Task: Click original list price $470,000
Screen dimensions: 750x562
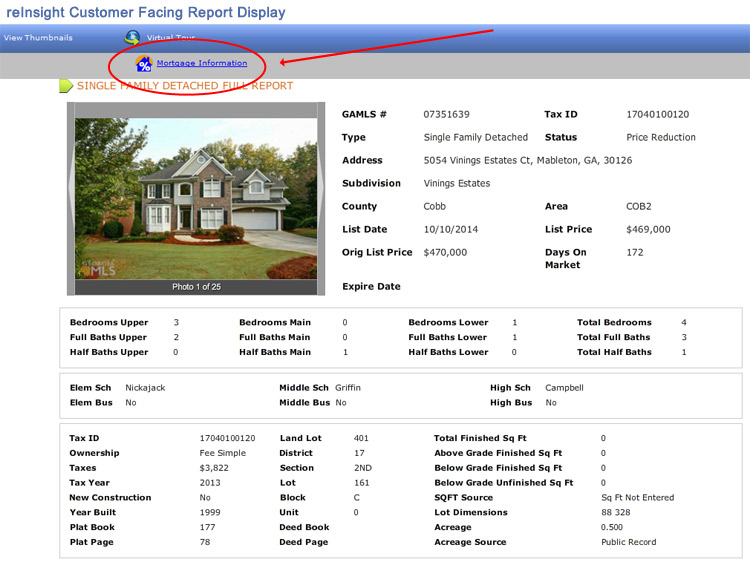Action: click(445, 252)
